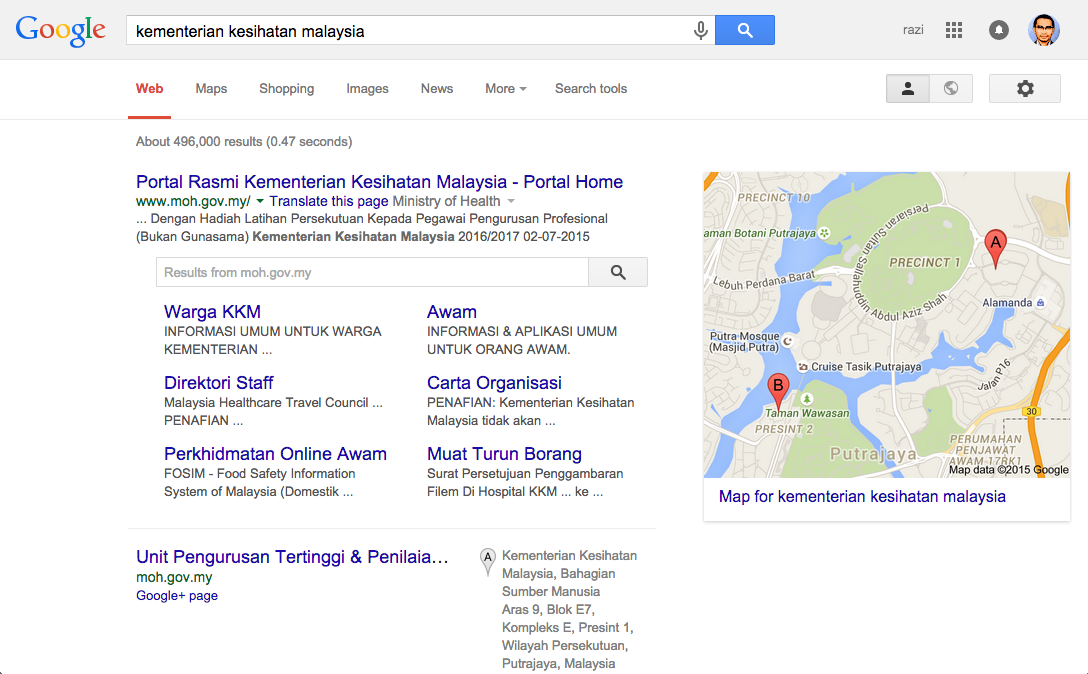
Task: Switch to the Web tab
Action: tap(149, 89)
